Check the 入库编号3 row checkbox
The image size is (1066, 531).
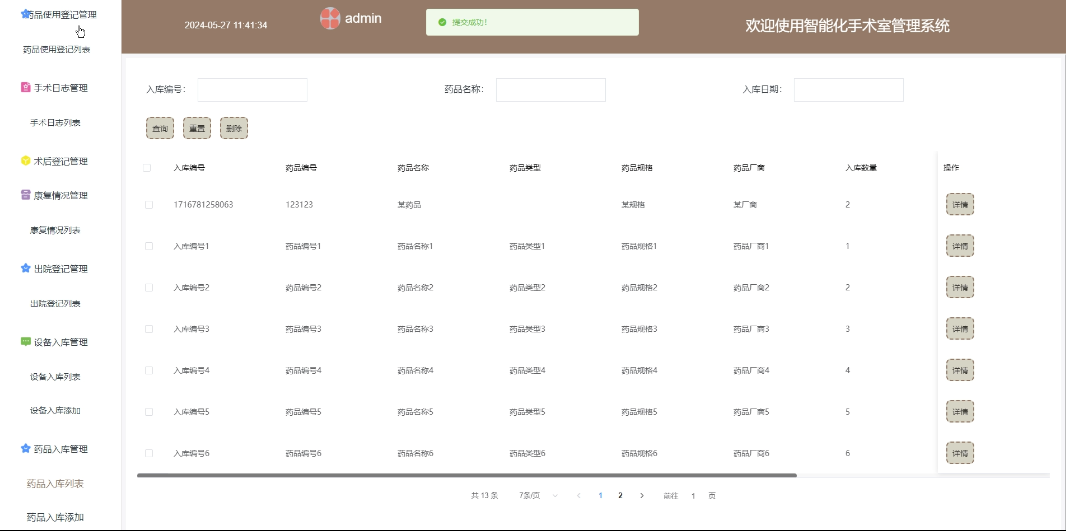point(149,329)
